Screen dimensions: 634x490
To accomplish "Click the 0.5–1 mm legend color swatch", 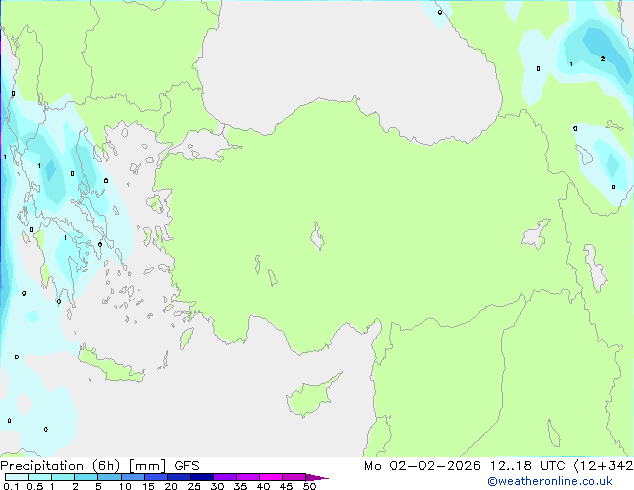I will pos(40,477).
